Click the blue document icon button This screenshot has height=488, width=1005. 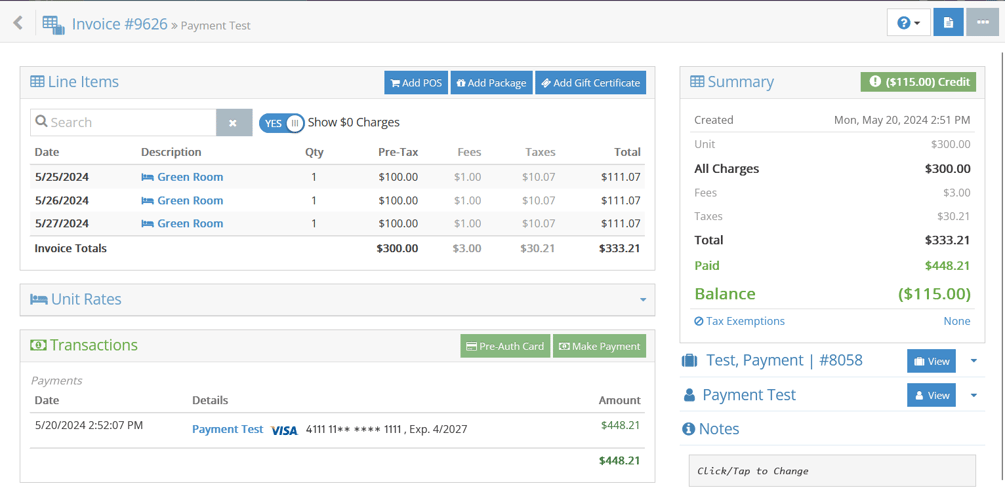[949, 22]
